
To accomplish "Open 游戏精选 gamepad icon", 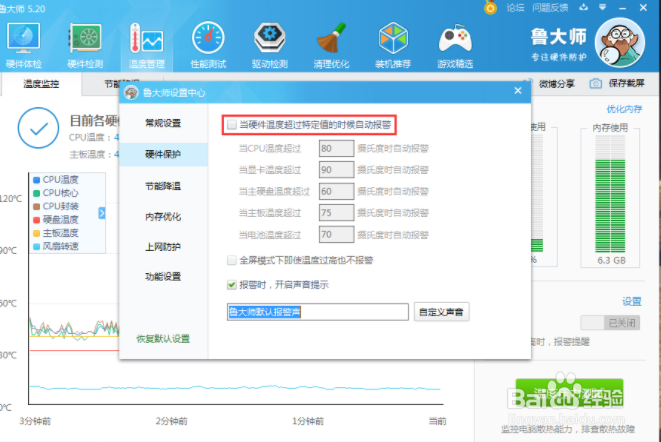I will (455, 39).
